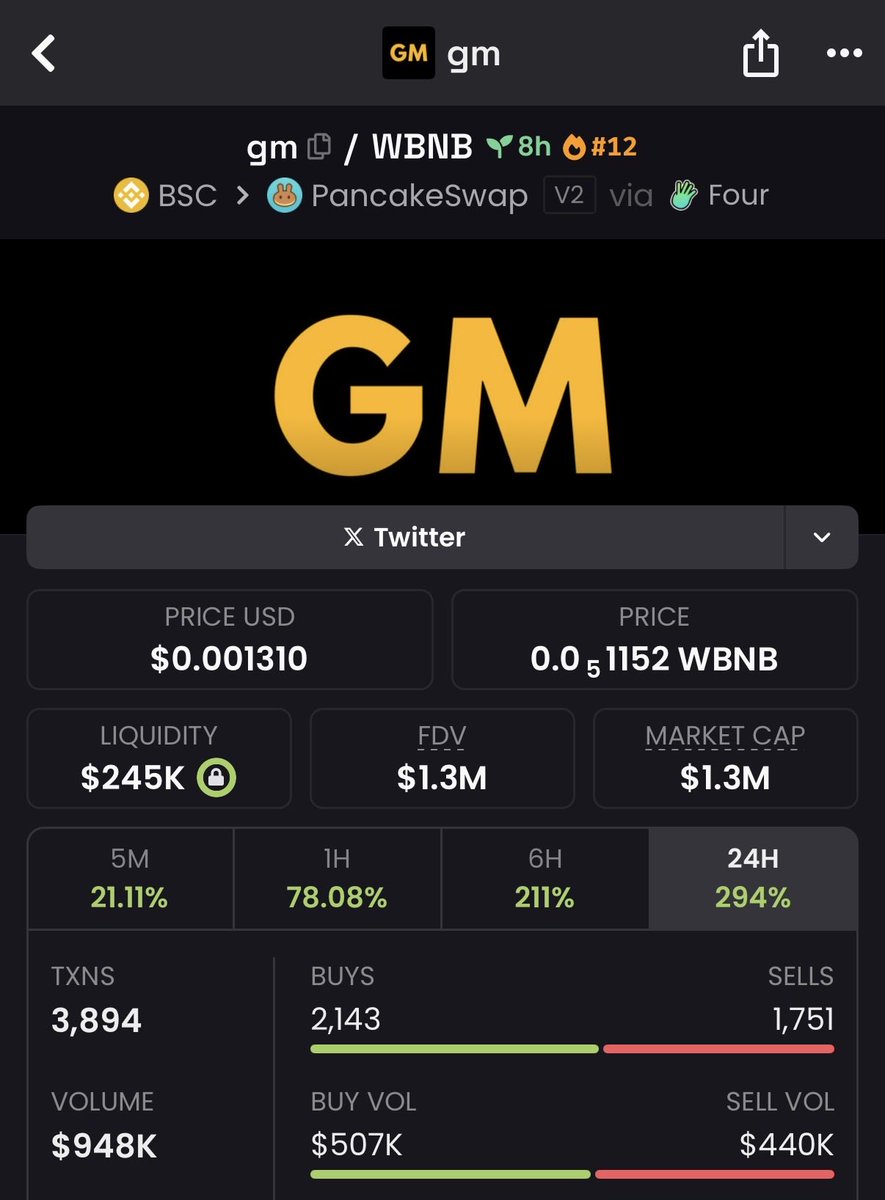885x1200 pixels.
Task: Select the 24H timeframe tab
Action: (753, 879)
